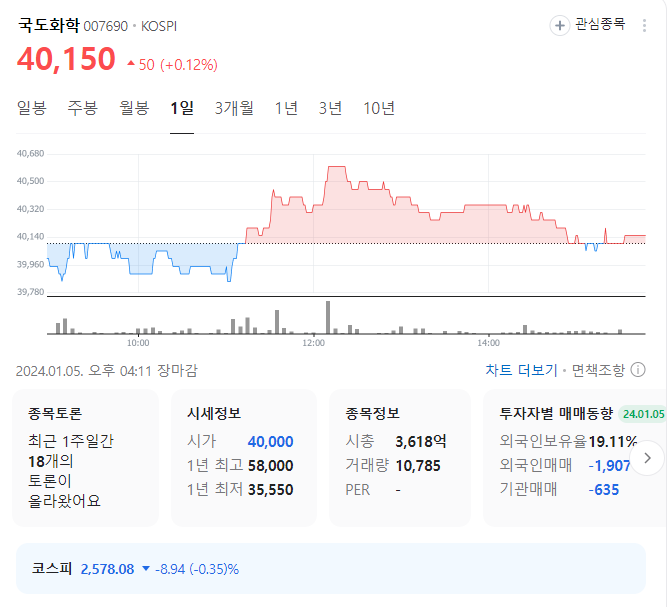Image resolution: width=667 pixels, height=607 pixels.
Task: Select the 1일 chart tab
Action: (182, 108)
